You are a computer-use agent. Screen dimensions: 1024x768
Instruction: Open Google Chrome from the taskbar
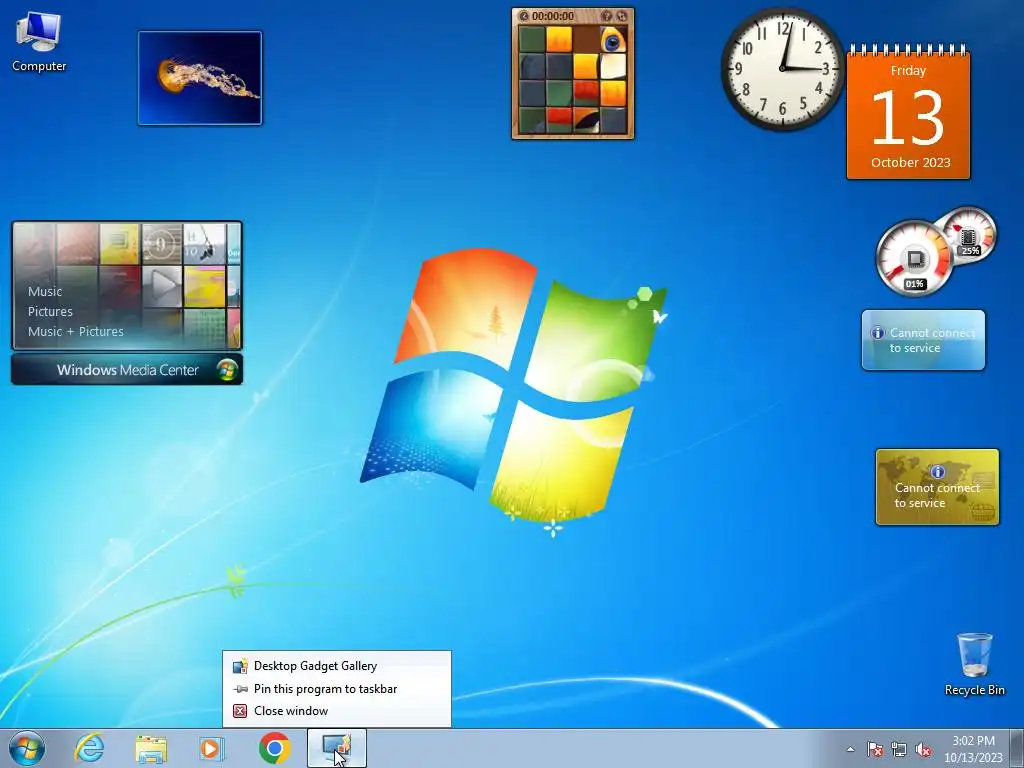tap(274, 748)
